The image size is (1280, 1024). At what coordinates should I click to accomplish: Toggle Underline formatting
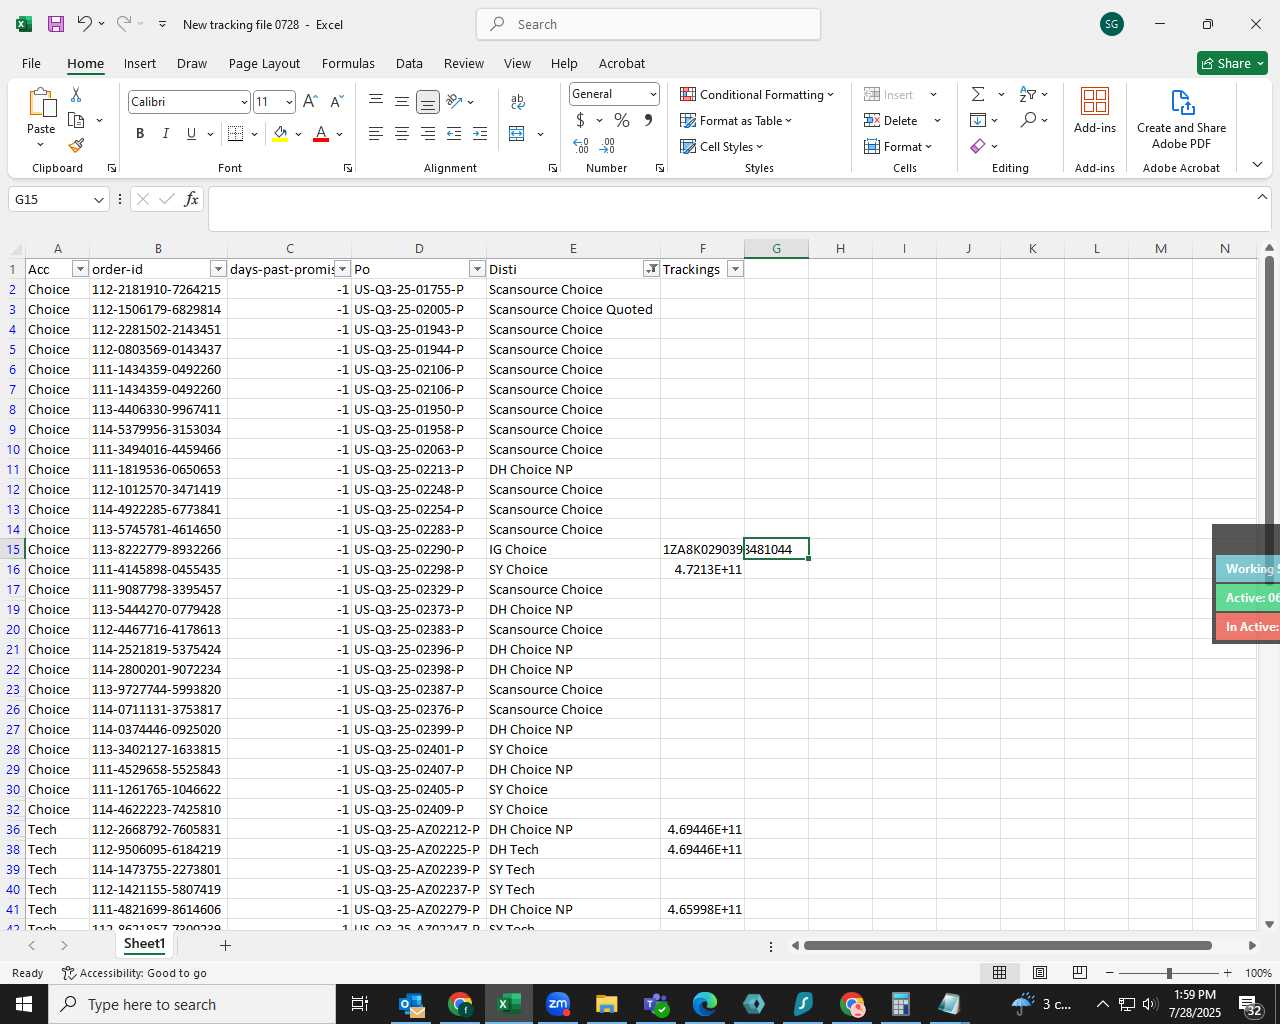[191, 133]
